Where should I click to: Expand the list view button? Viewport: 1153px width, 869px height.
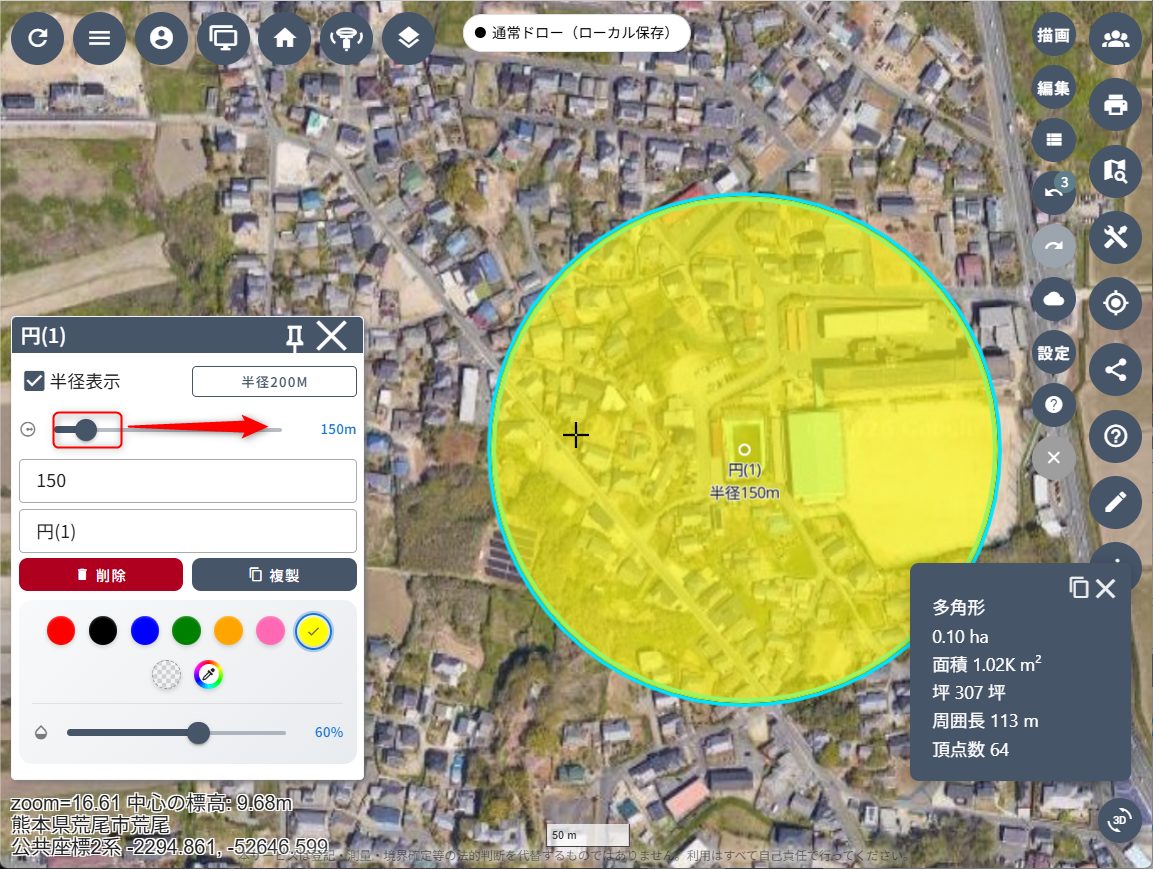(x=1053, y=140)
